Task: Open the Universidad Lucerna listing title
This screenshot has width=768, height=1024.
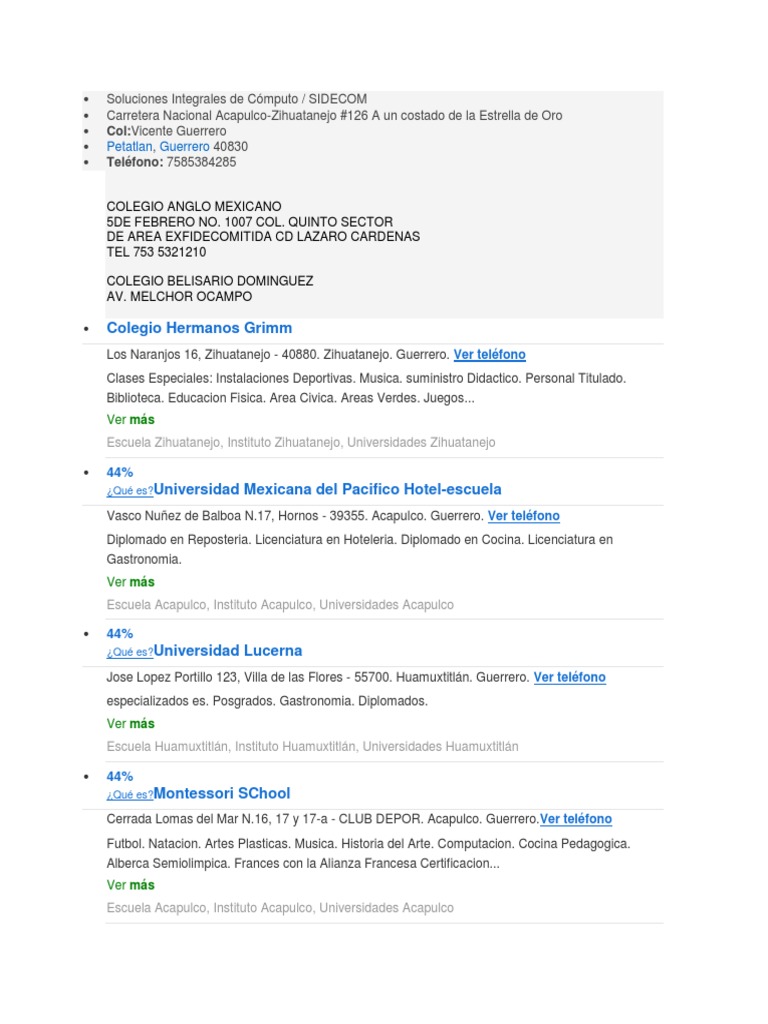Action: (x=228, y=651)
